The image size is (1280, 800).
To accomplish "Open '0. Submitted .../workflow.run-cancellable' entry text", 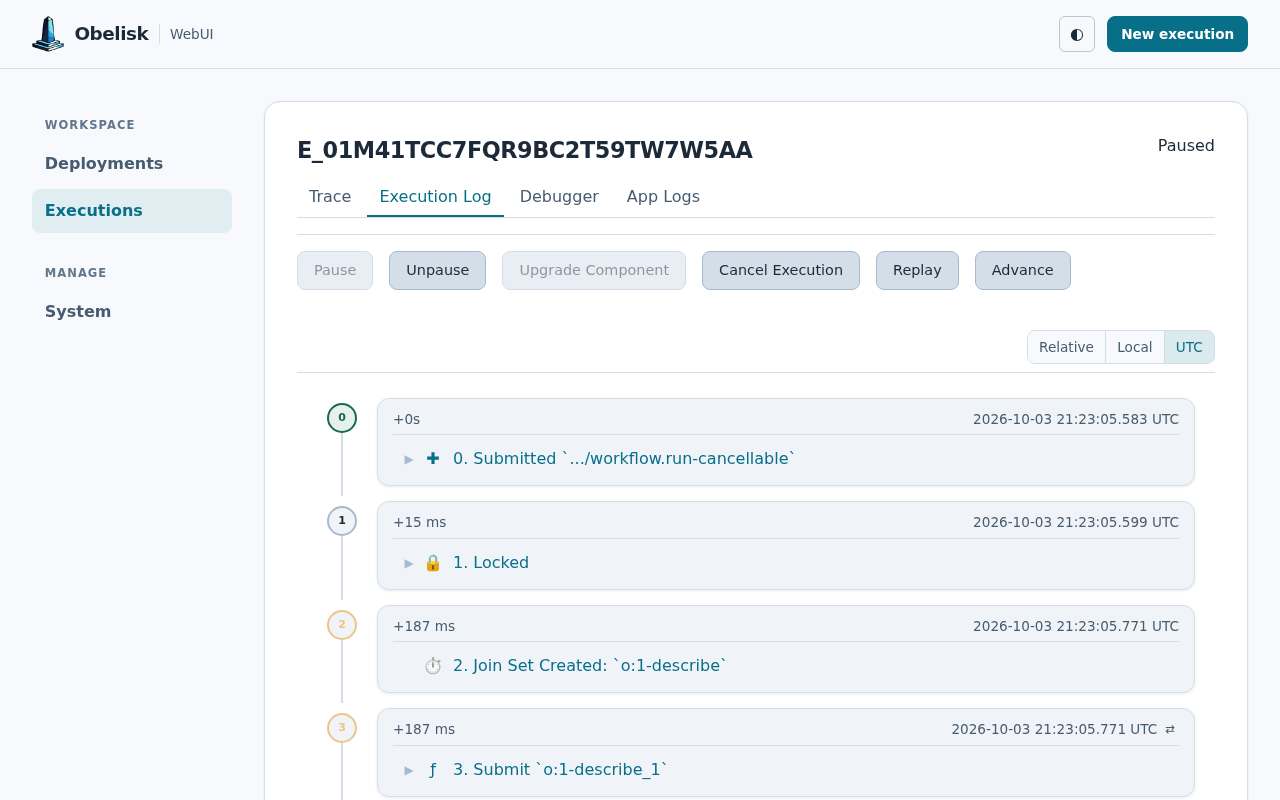I will click(624, 459).
